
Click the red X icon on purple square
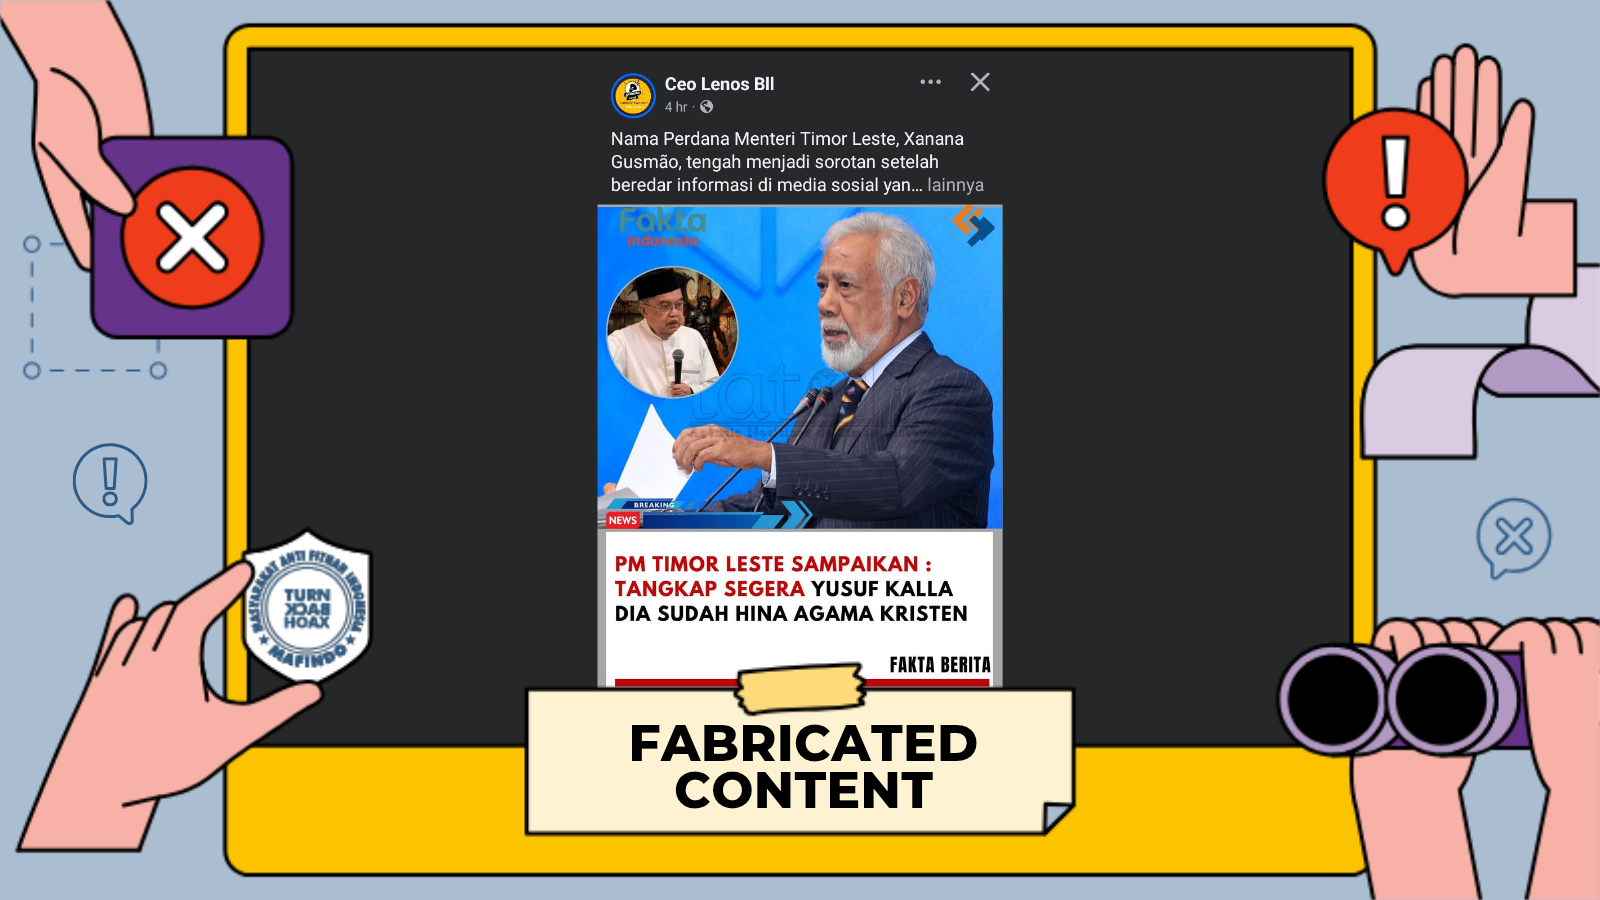[x=192, y=238]
